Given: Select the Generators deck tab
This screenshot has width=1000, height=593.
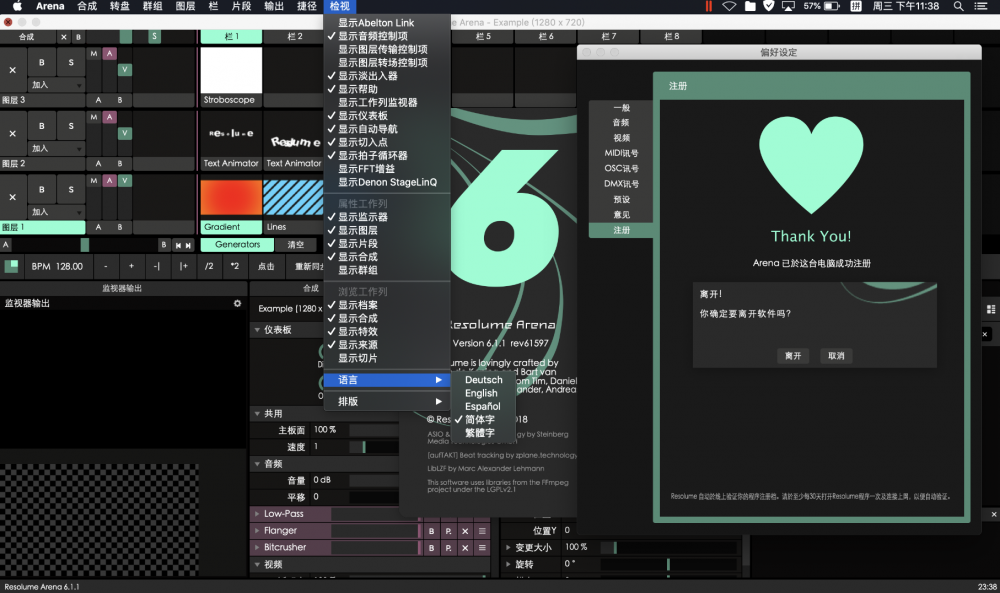Looking at the screenshot, I should [237, 245].
